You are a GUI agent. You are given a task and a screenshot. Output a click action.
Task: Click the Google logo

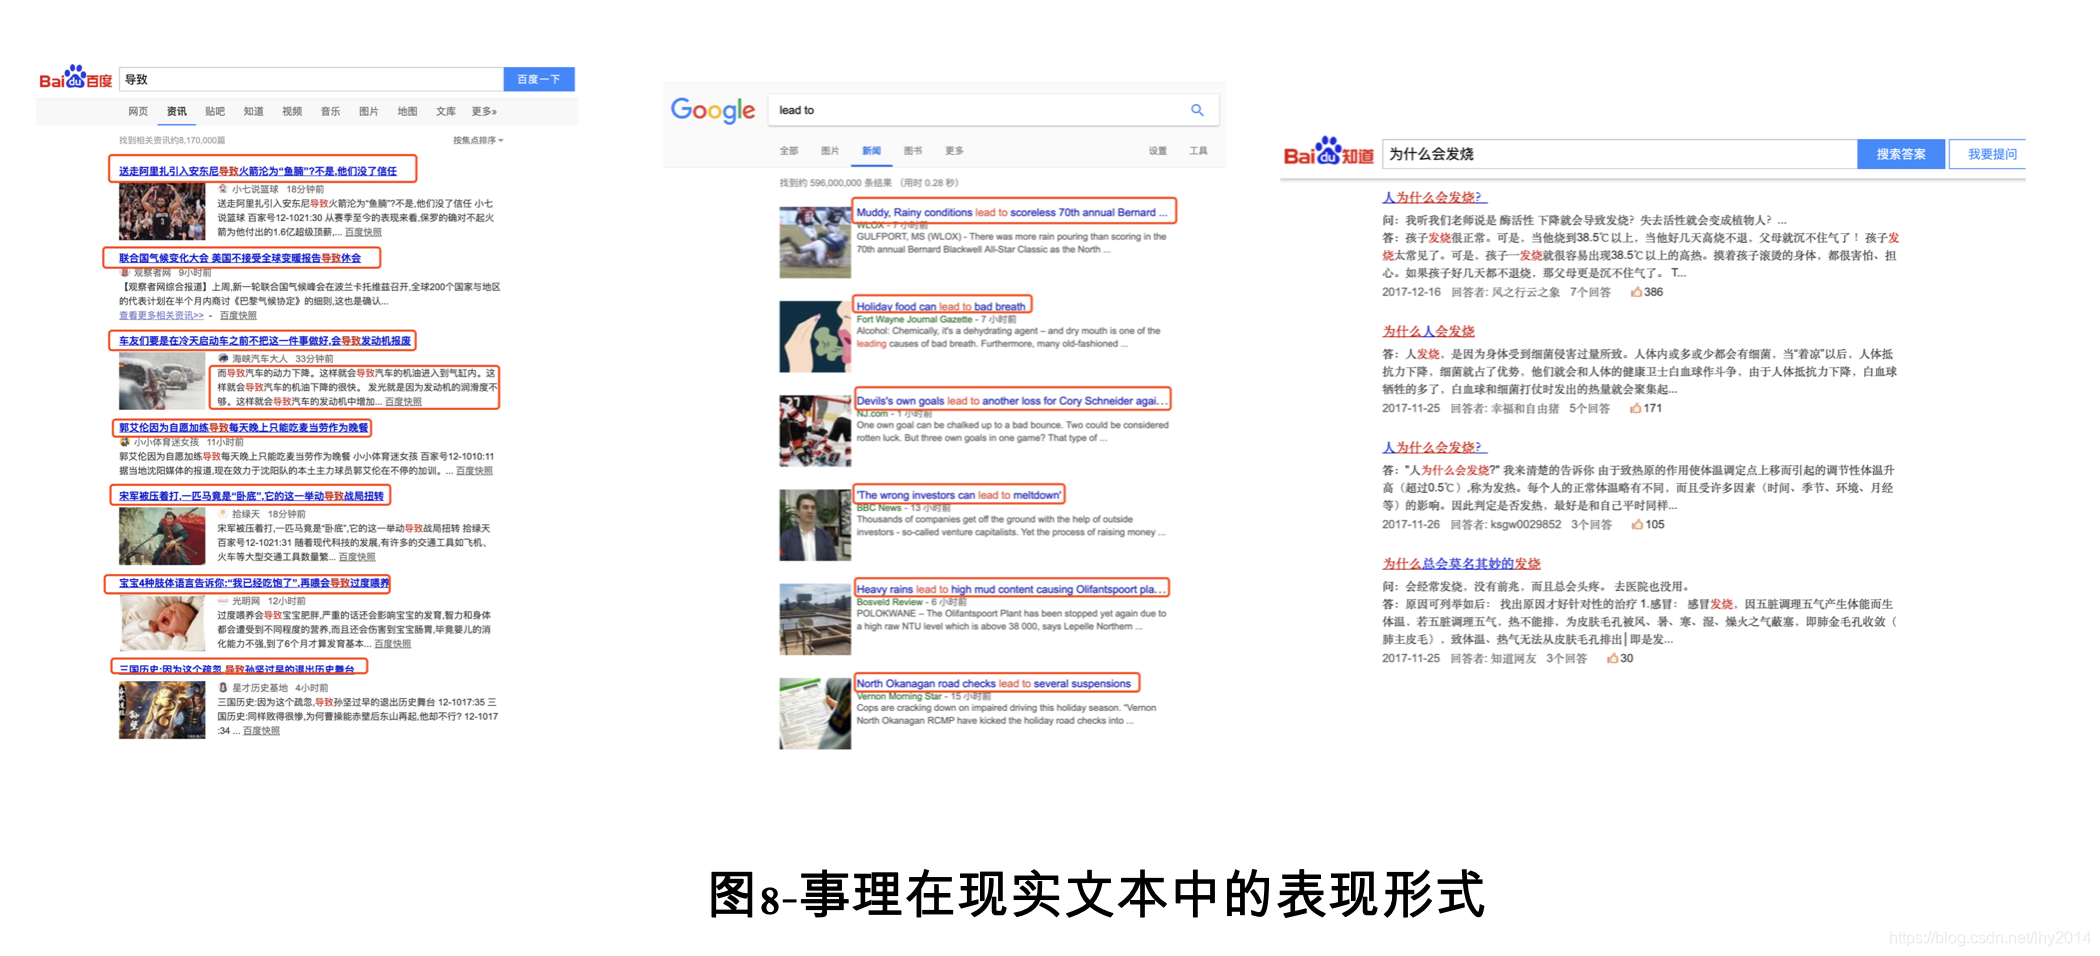click(x=711, y=110)
